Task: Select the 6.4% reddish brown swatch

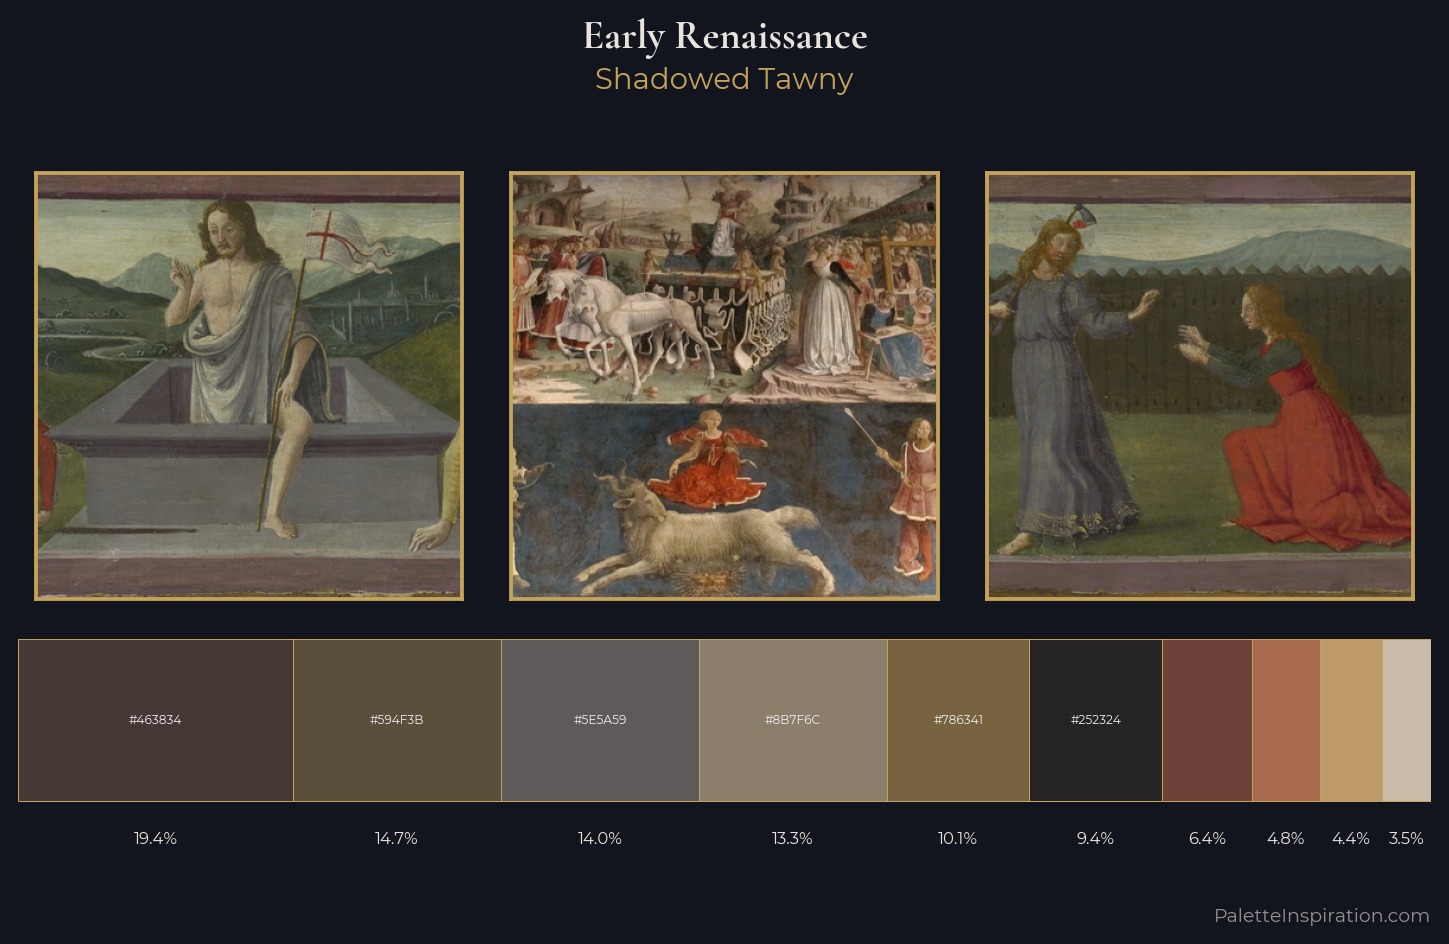Action: tap(1207, 720)
